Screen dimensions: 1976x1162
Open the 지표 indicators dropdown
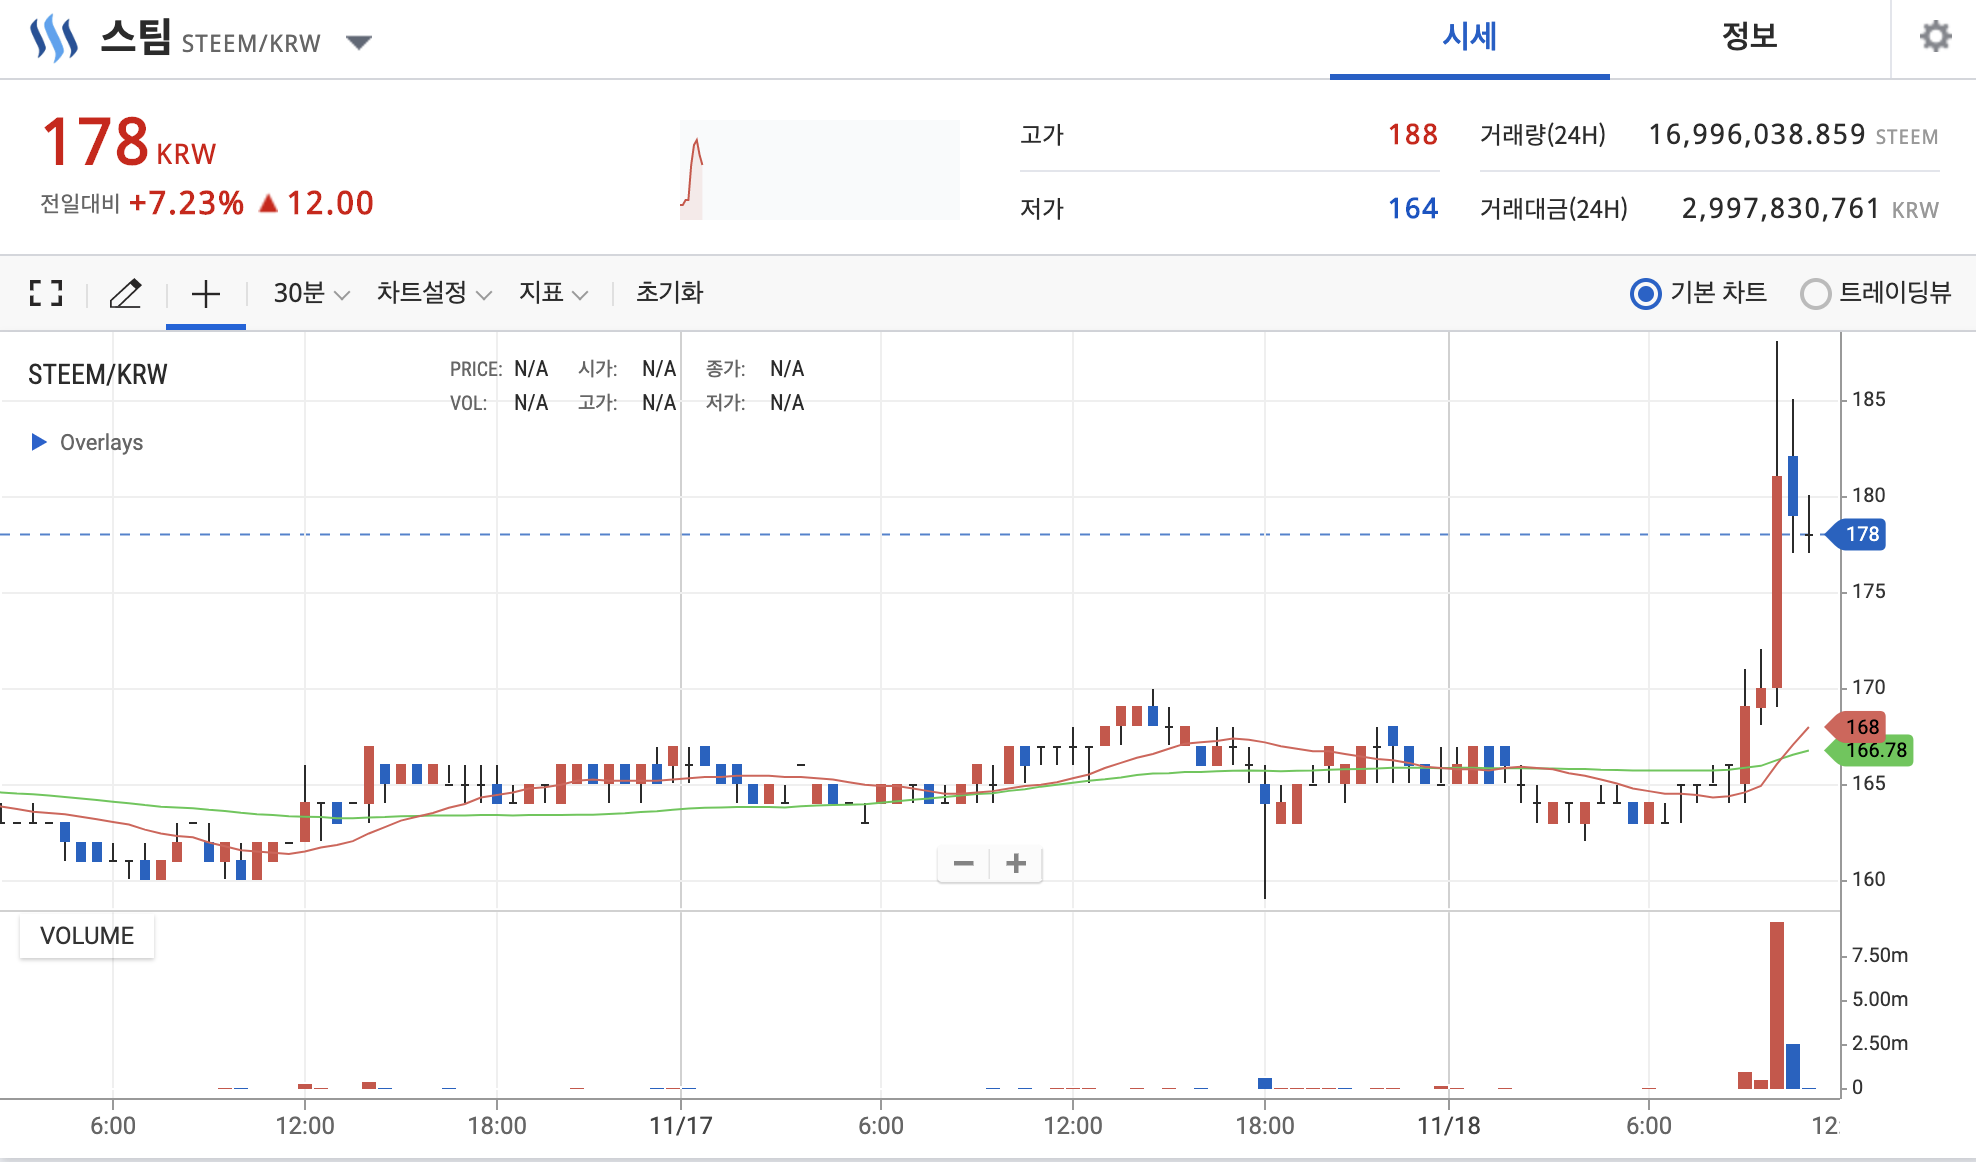click(552, 293)
